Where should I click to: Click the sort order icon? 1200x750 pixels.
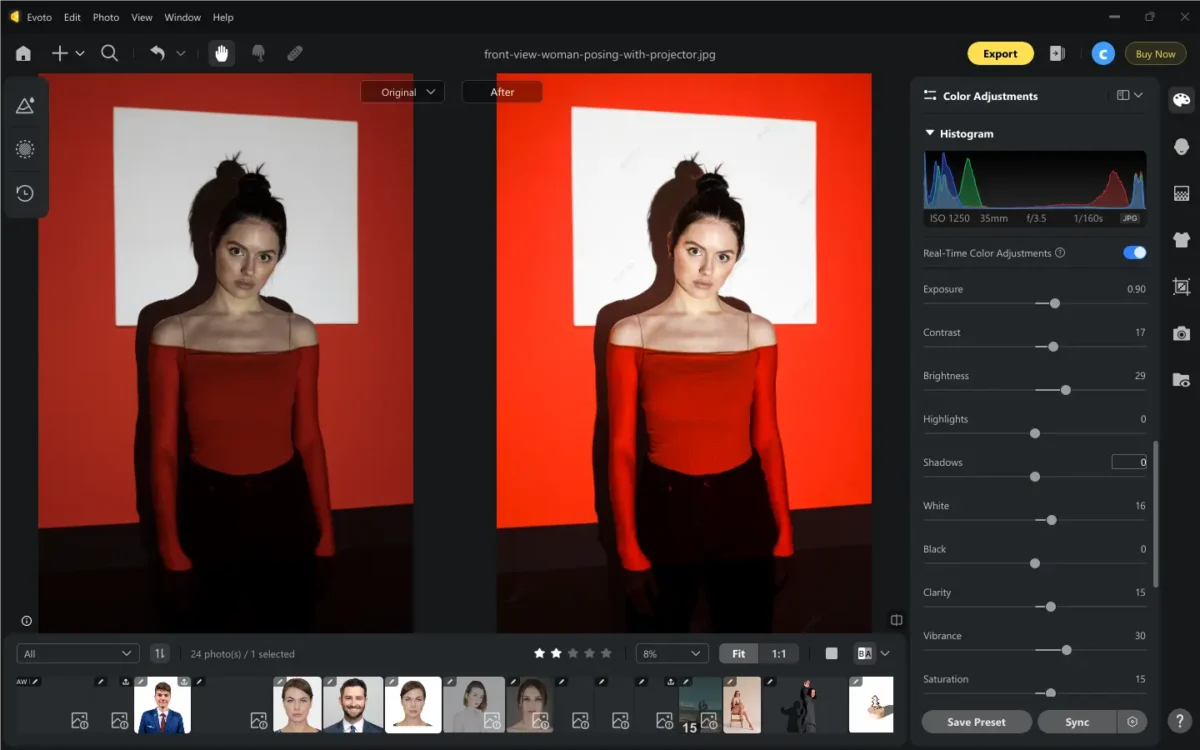160,653
